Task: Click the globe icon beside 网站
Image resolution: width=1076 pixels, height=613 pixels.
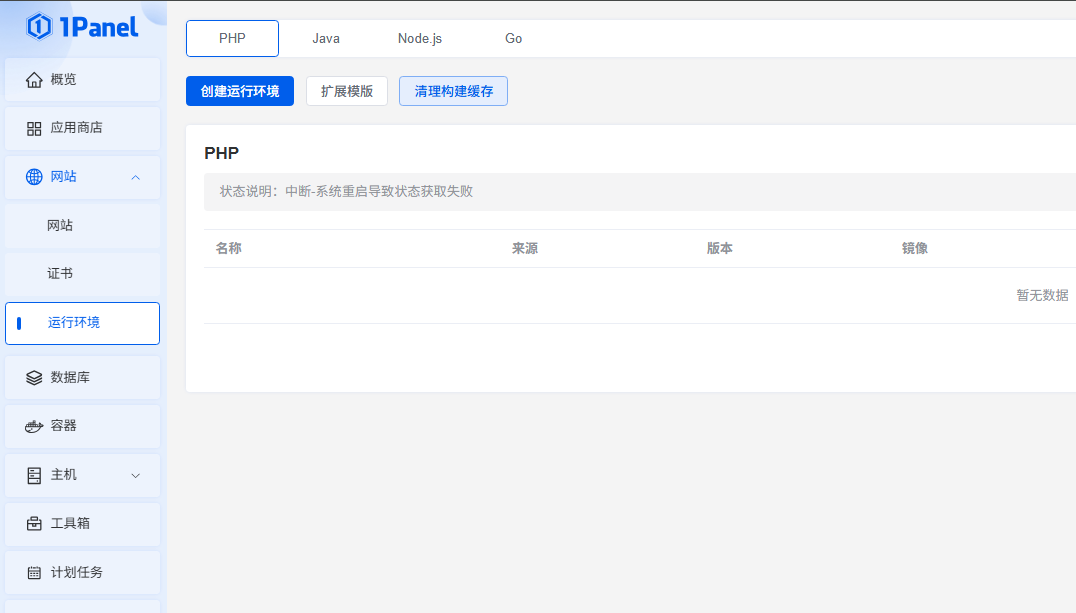Action: pos(34,177)
